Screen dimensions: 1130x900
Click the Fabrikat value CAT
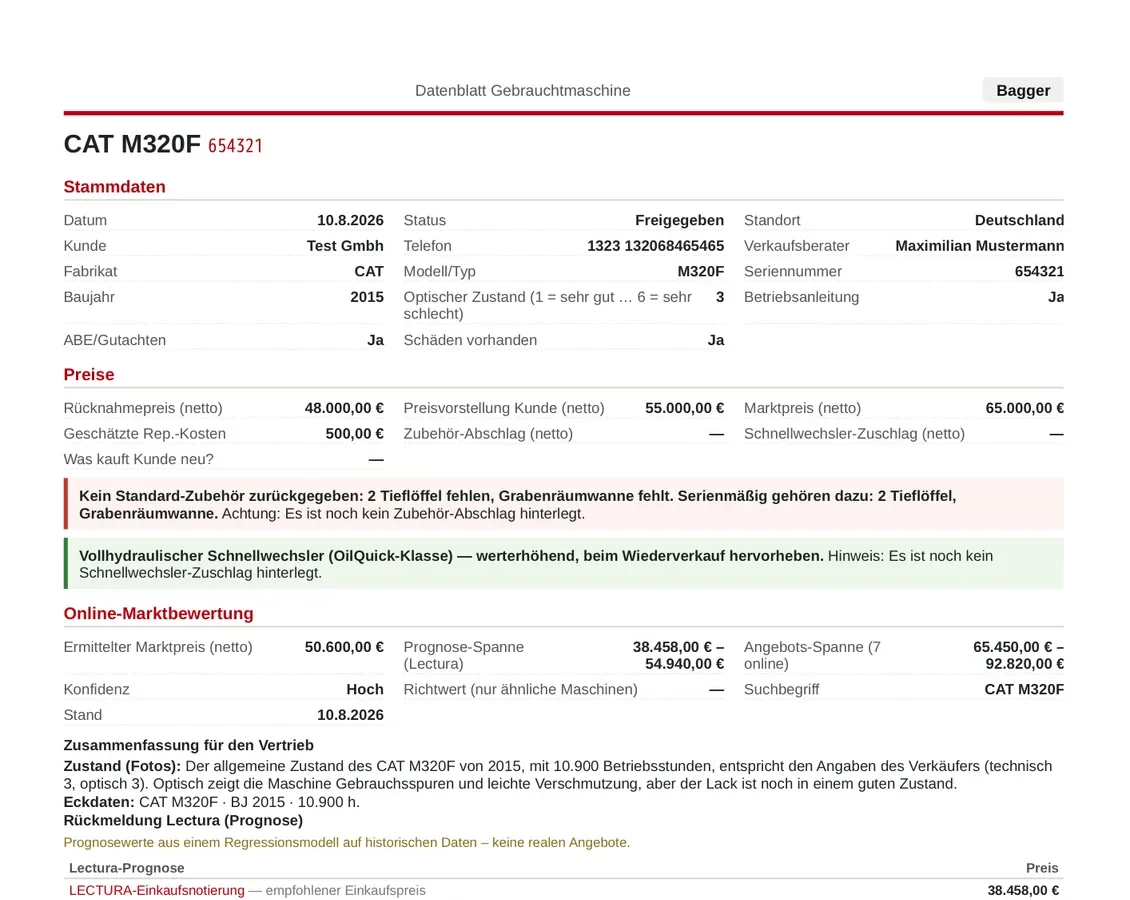369,272
